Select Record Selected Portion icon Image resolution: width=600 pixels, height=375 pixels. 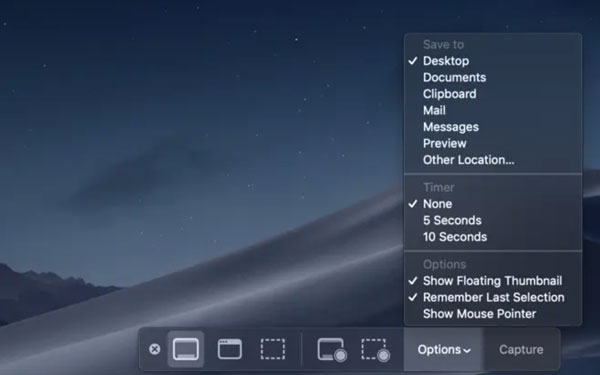pos(375,349)
